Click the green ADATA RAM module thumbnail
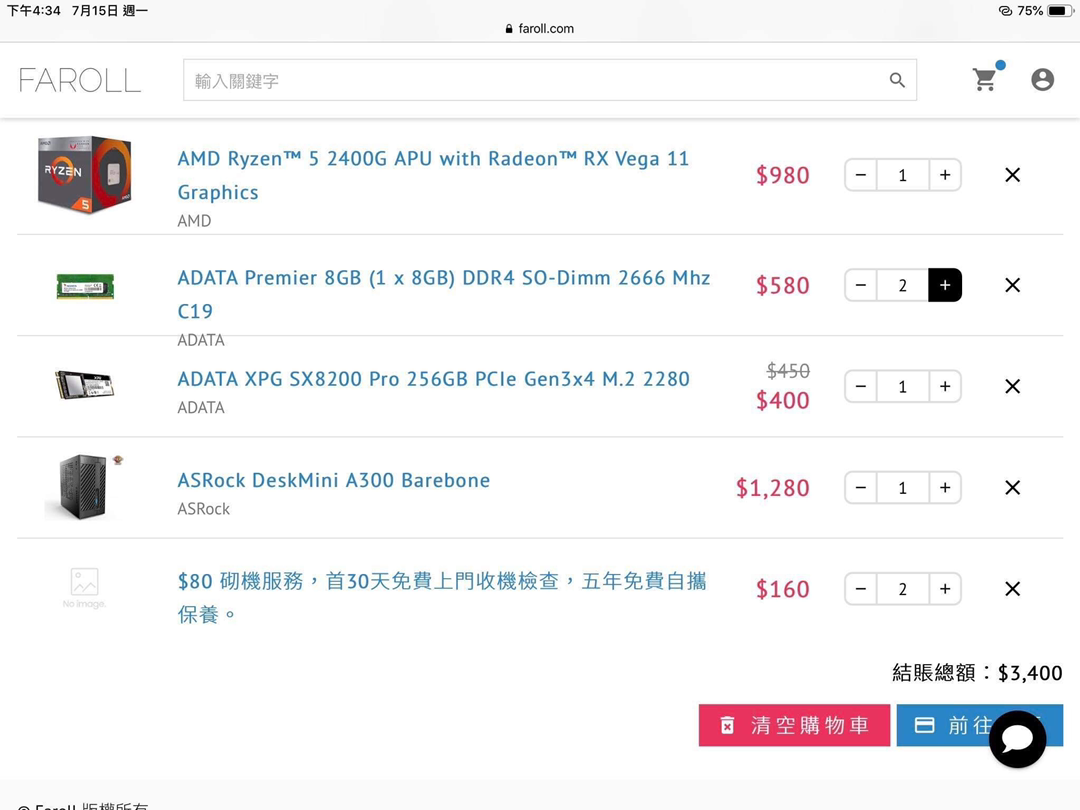Viewport: 1080px width, 810px height. click(x=85, y=286)
